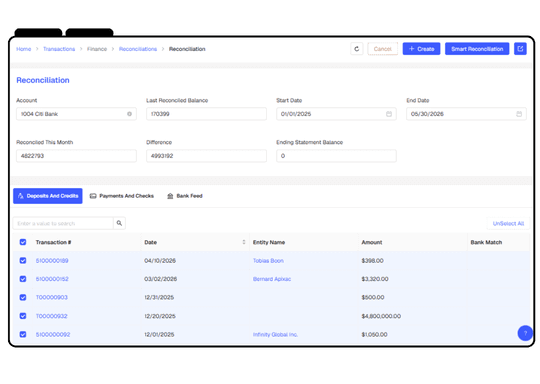The height and width of the screenshot is (384, 540).
Task: Open entity Tobias Boon link
Action: (268, 261)
